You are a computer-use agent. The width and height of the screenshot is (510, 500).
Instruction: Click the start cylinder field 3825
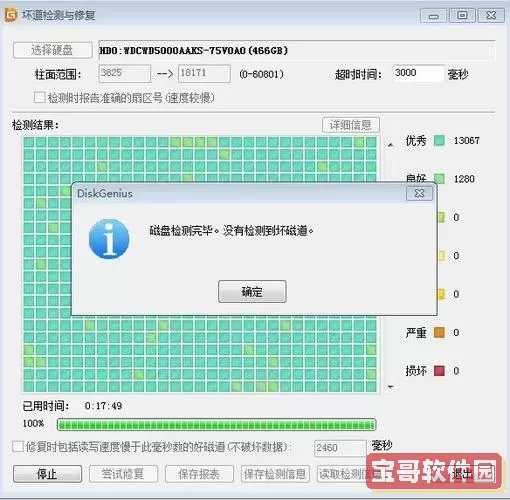click(x=125, y=73)
